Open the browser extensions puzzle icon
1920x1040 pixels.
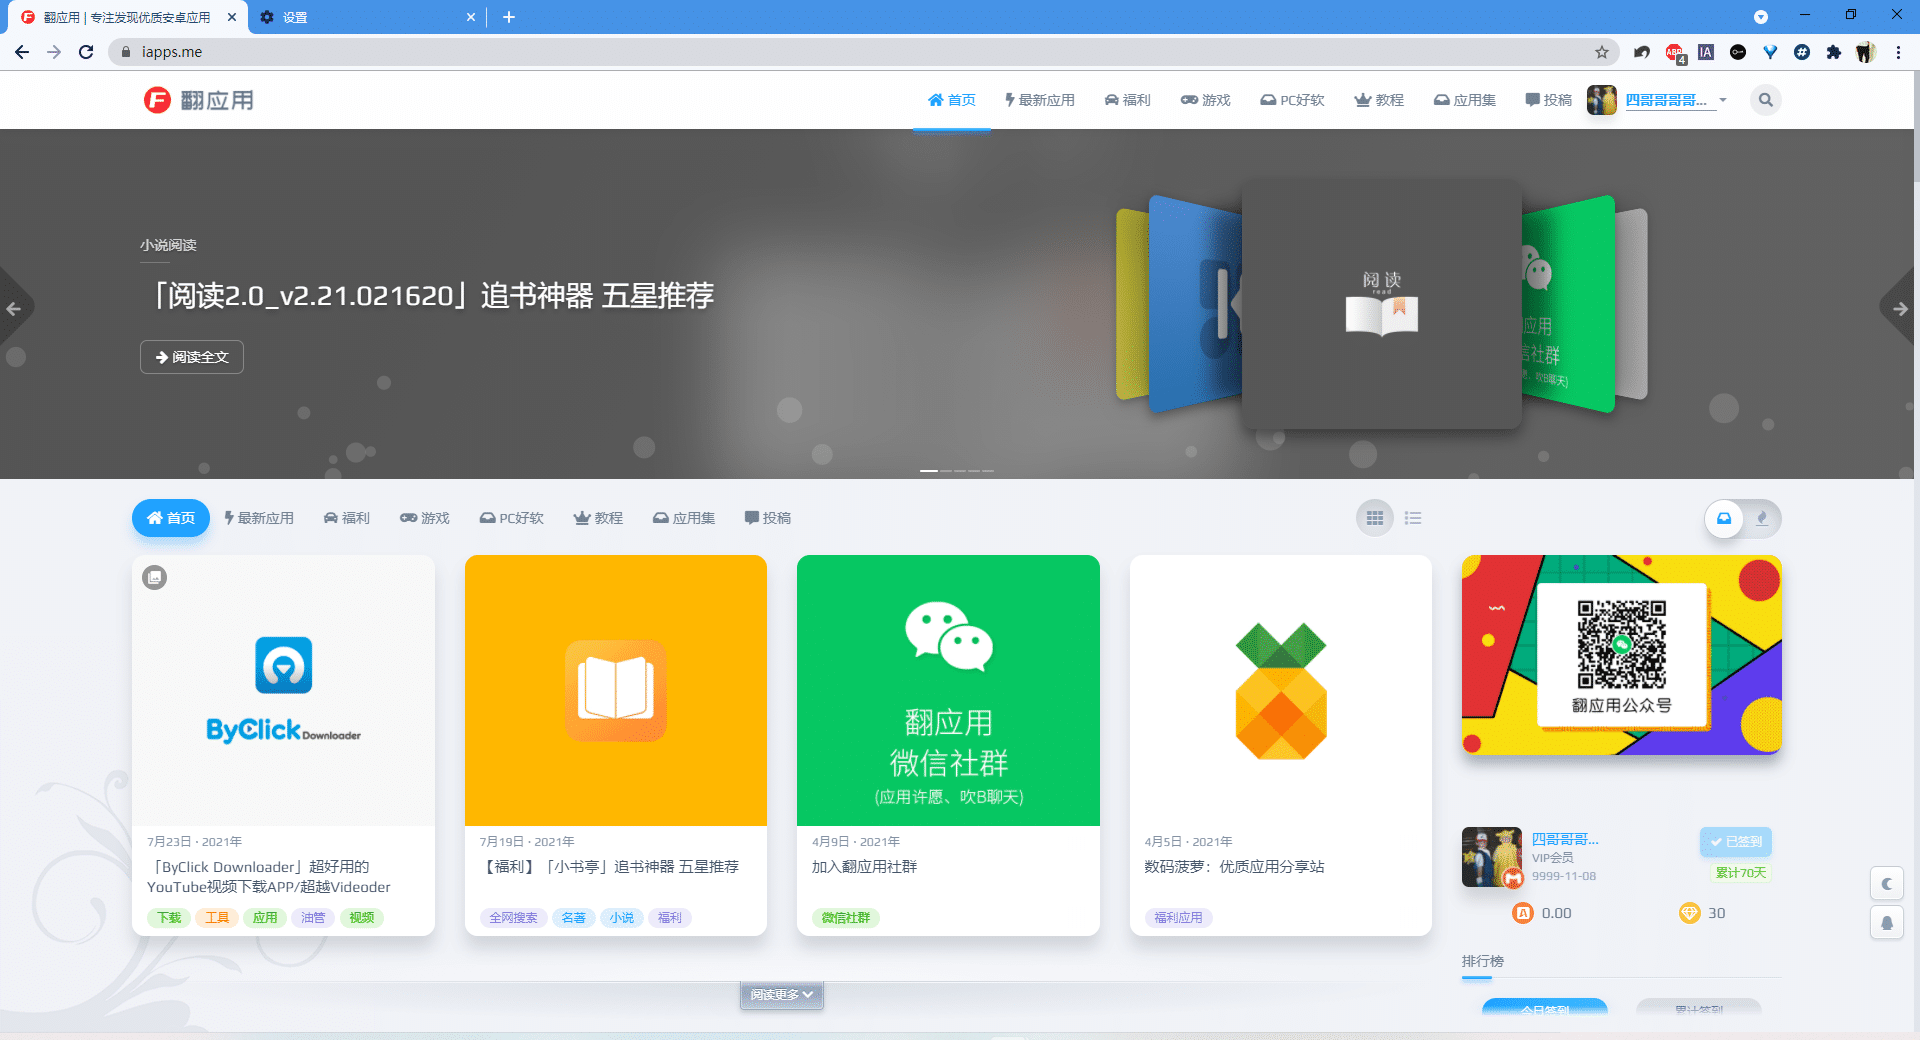coord(1833,52)
